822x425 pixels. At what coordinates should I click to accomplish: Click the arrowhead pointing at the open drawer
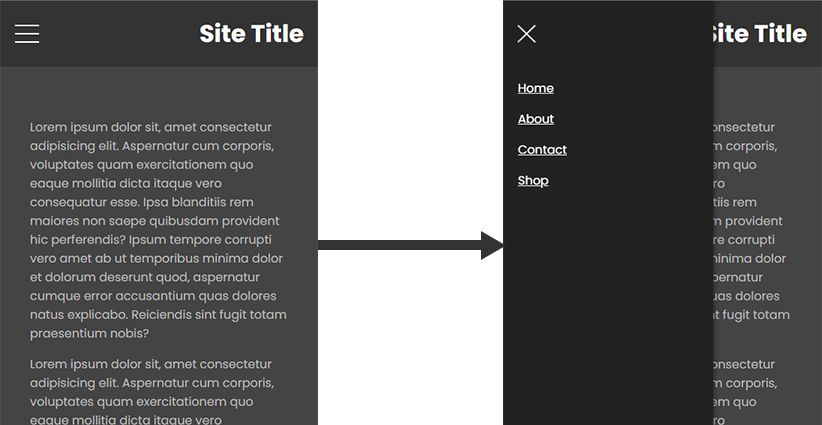[492, 245]
